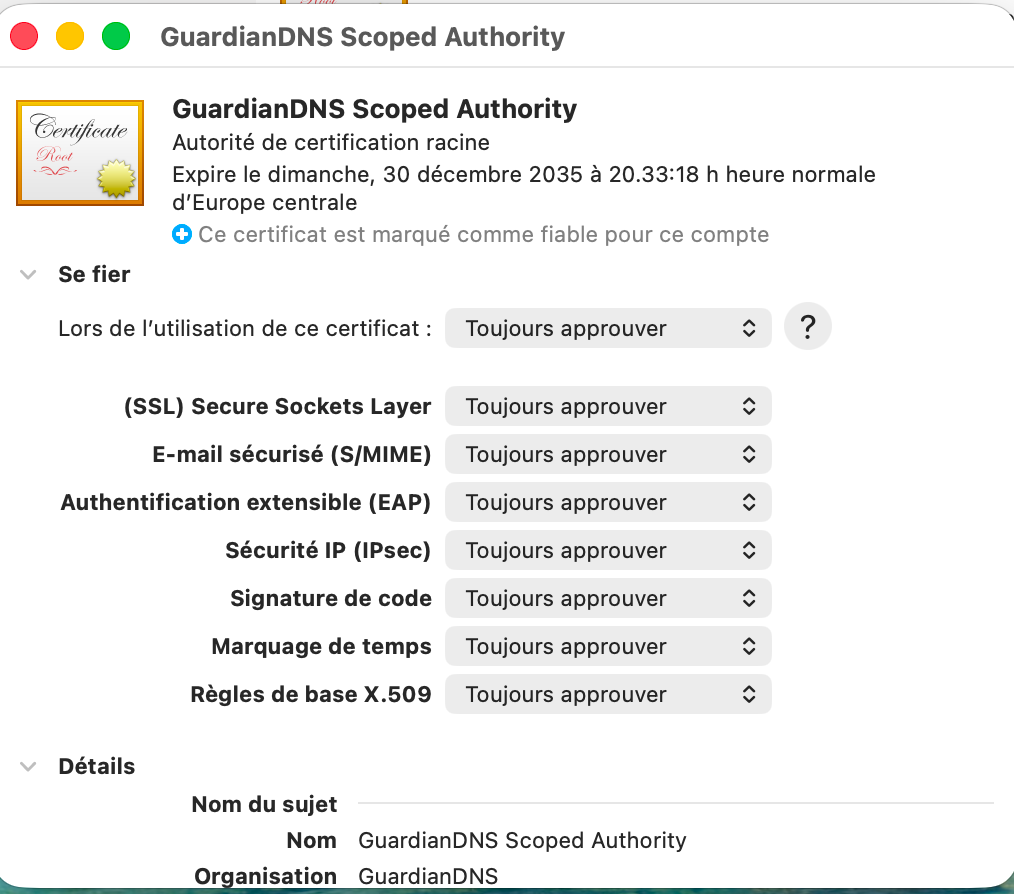This screenshot has width=1014, height=894.
Task: Open the help button next to trust setting
Action: tap(807, 327)
